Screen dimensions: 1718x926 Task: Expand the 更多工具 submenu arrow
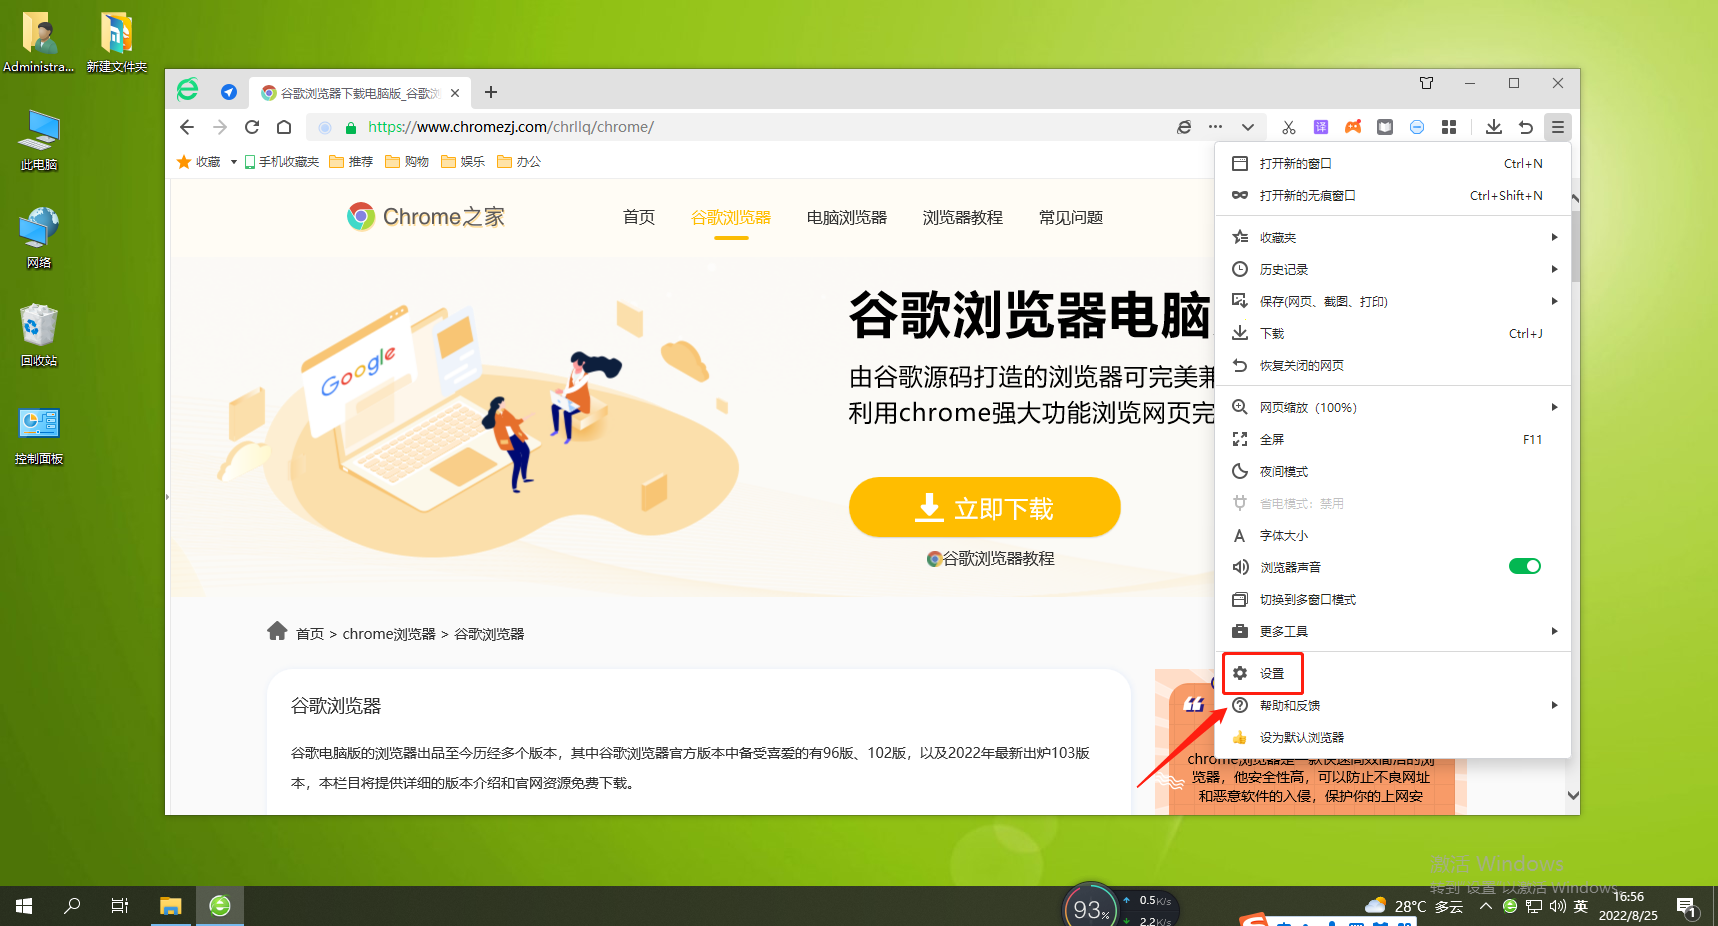tap(1554, 631)
